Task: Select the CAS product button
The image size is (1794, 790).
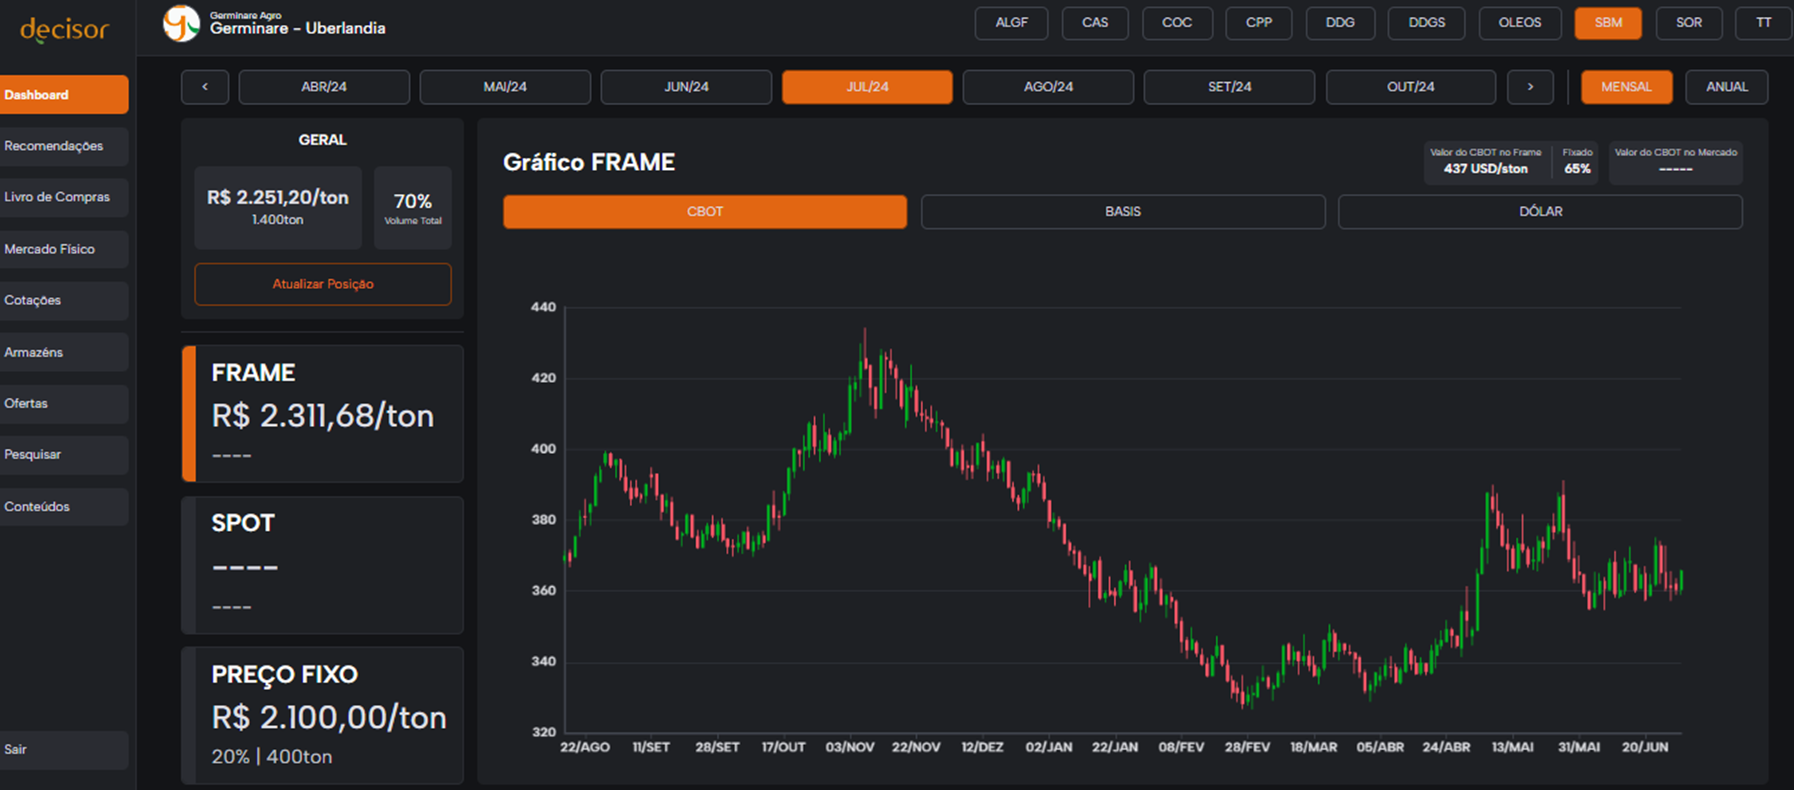Action: pos(1095,23)
